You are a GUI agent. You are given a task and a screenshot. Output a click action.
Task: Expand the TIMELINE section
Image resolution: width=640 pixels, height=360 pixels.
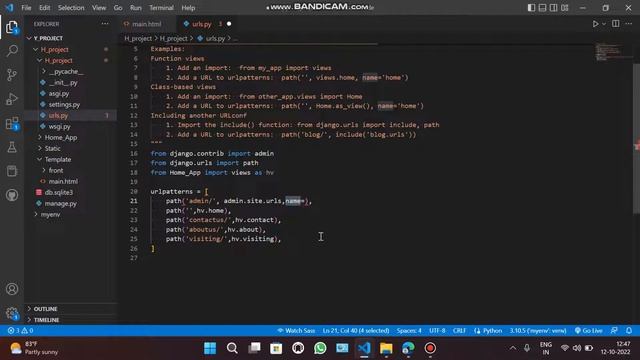pyautogui.click(x=46, y=320)
